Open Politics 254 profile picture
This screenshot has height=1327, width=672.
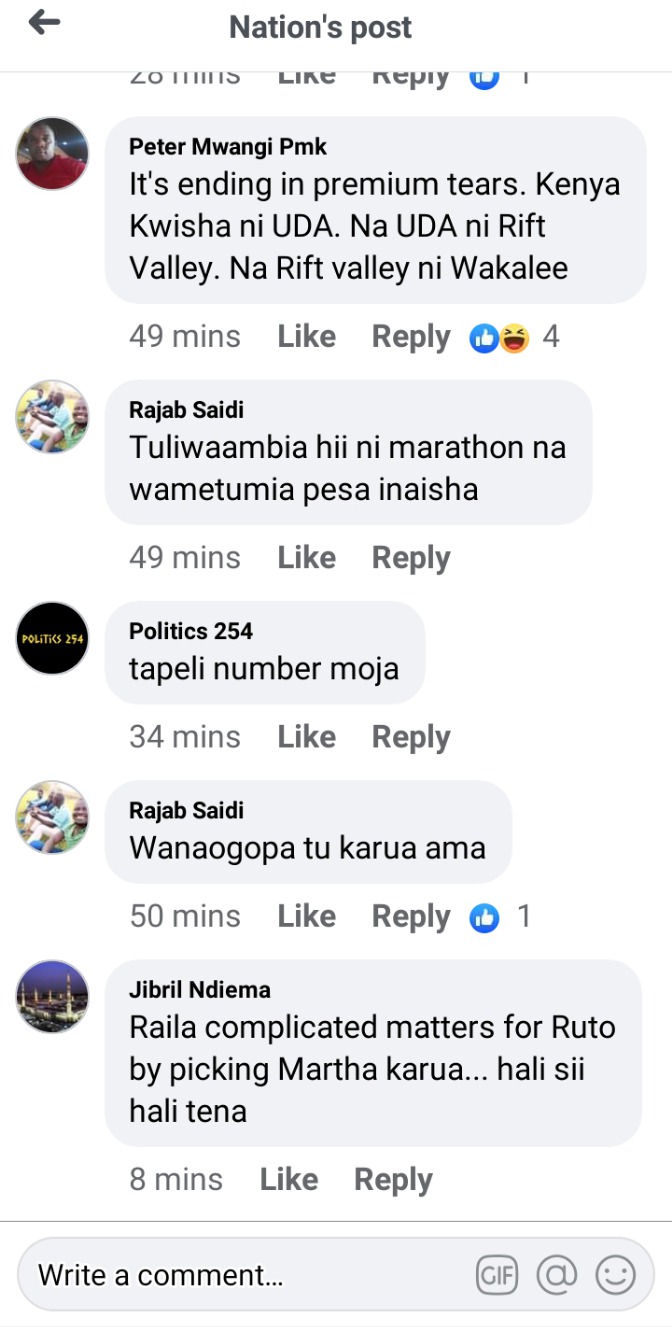click(53, 637)
